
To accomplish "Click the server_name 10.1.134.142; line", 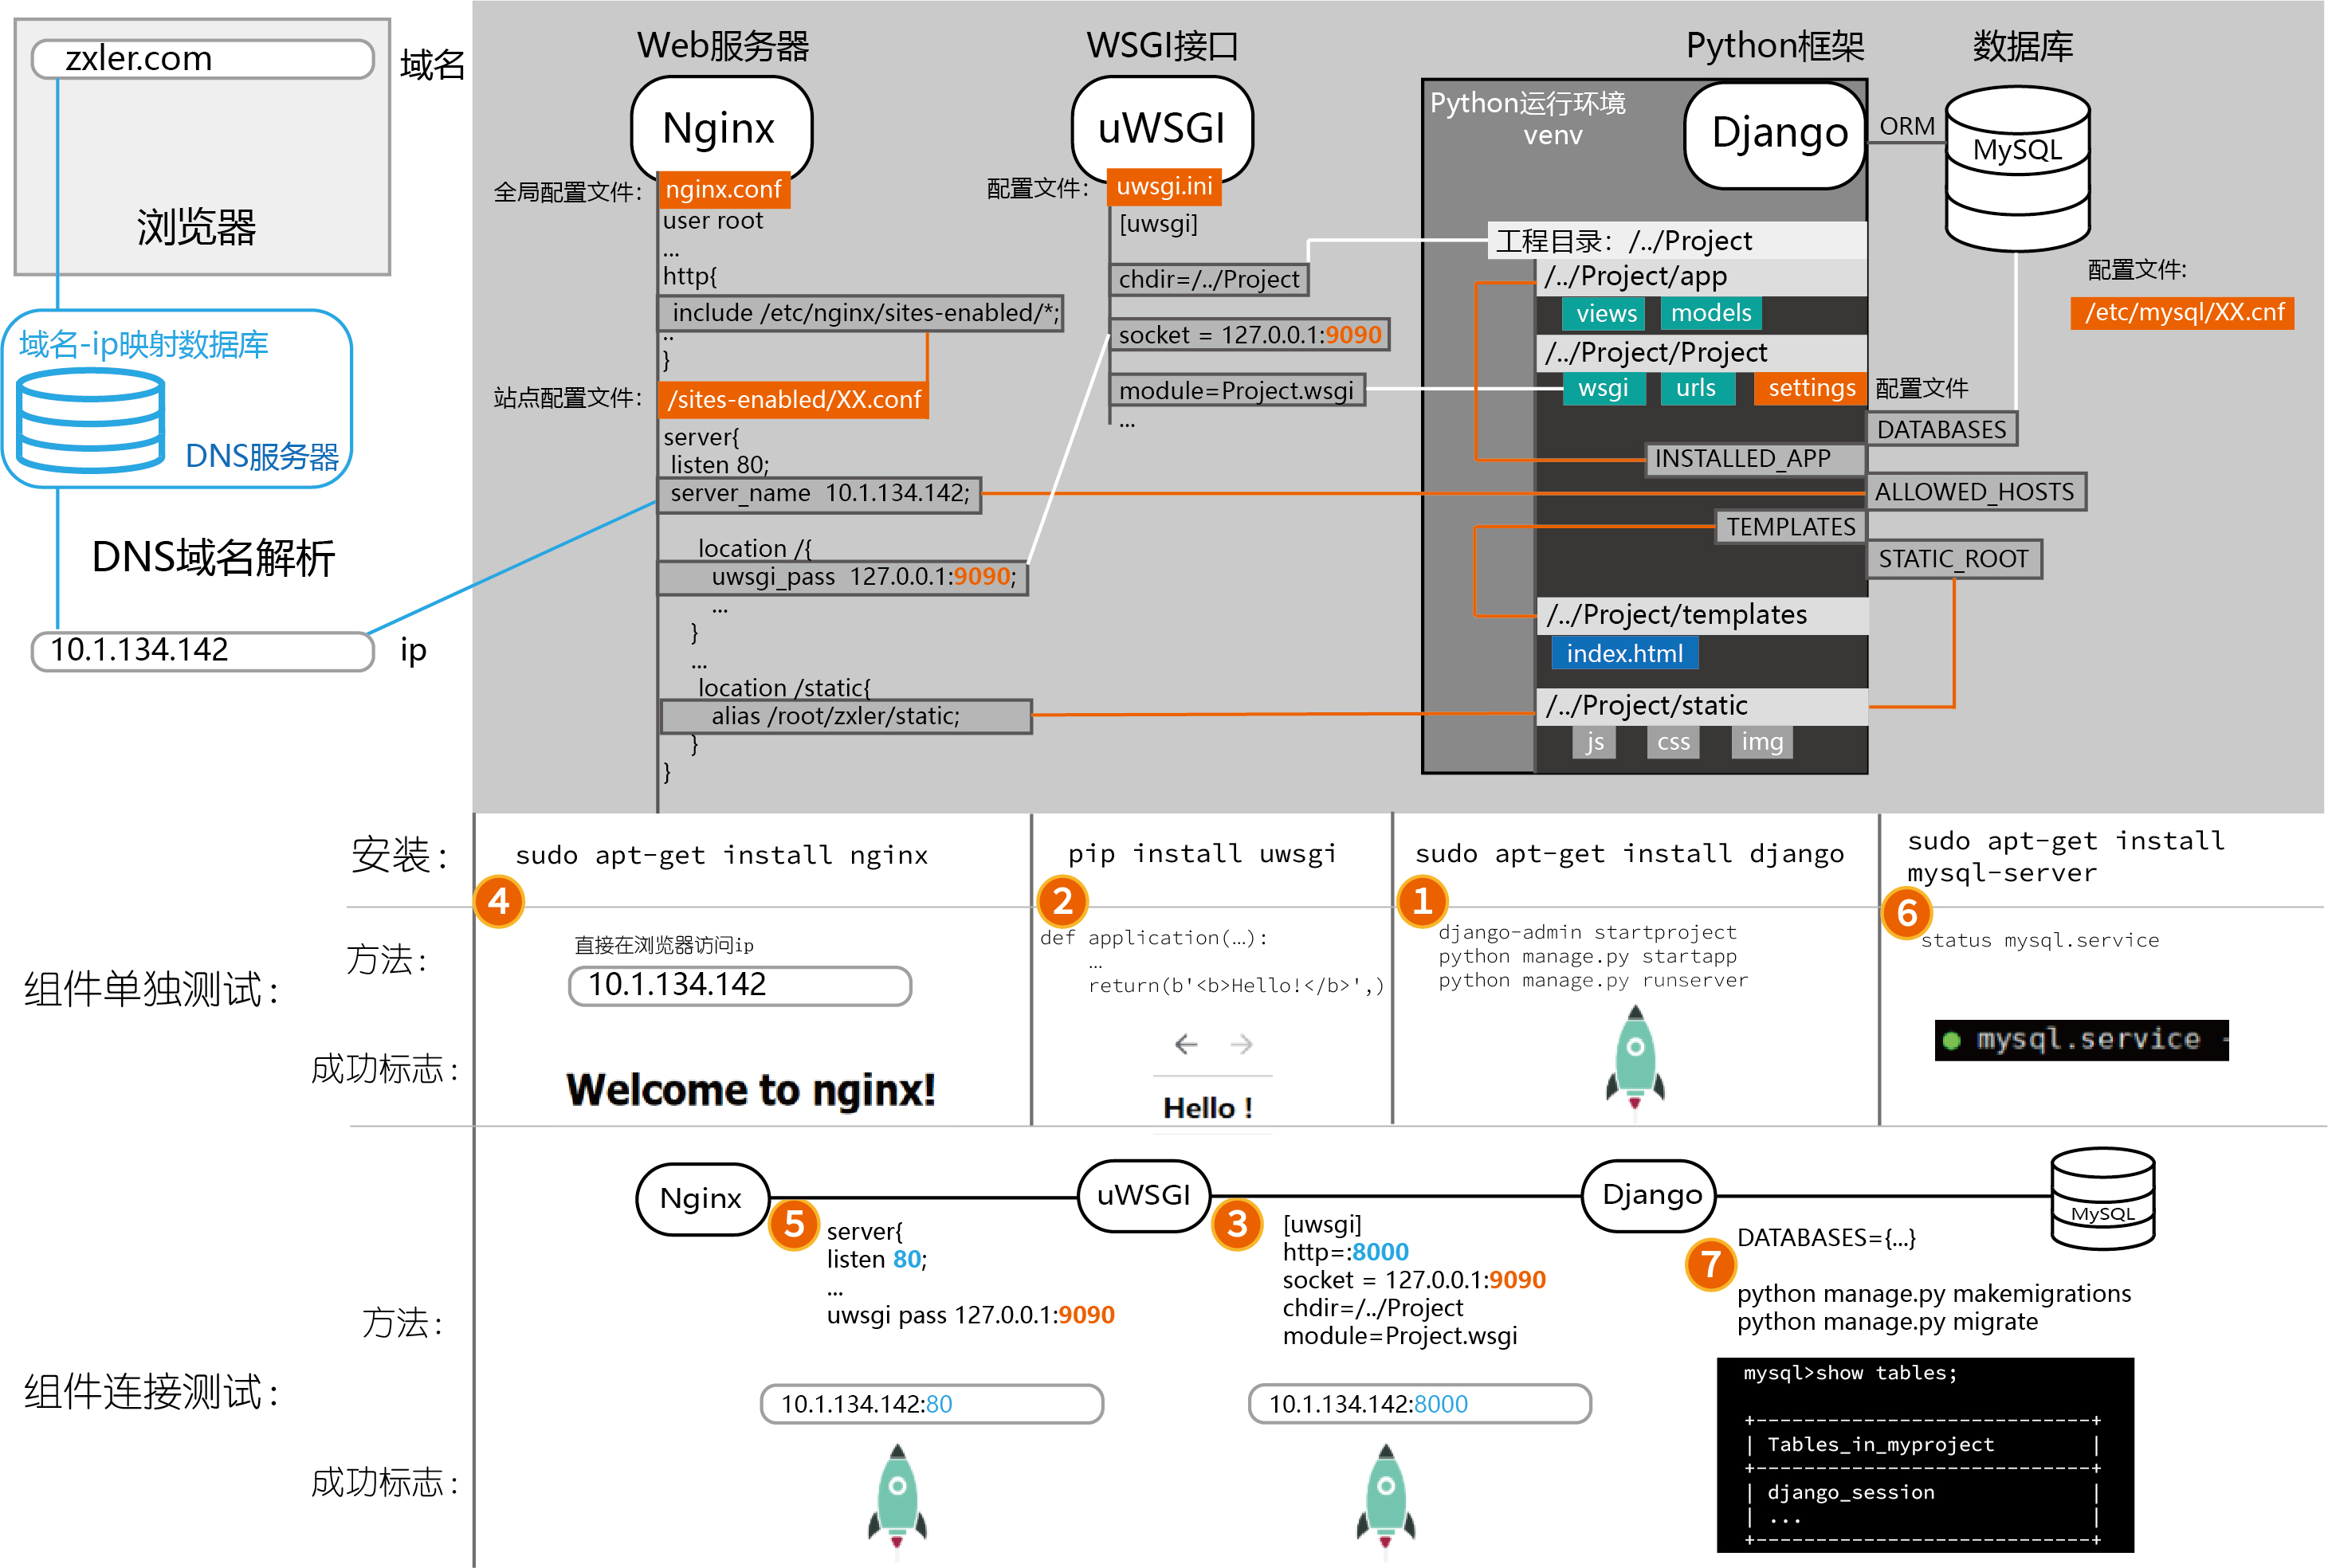I will click(819, 494).
